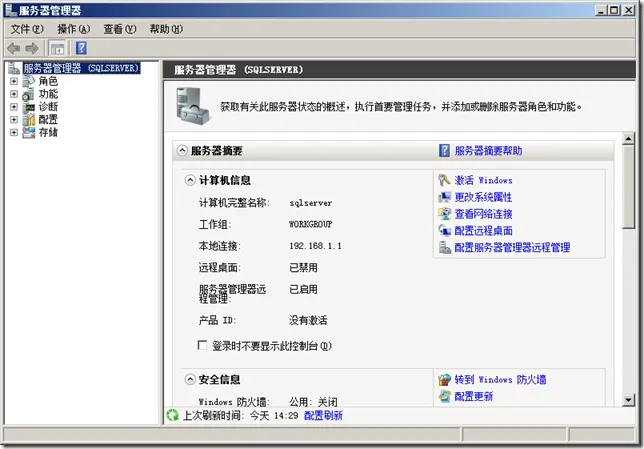Expand the 配置 tree node
Screen dimensions: 644x449
click(14, 120)
